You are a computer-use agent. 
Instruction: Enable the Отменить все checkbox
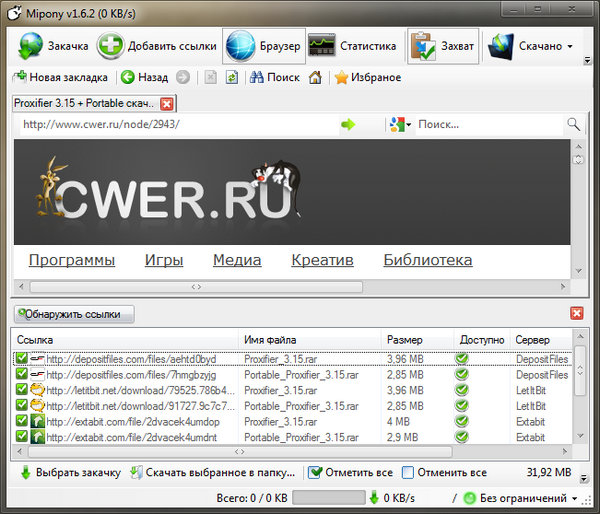[408, 472]
